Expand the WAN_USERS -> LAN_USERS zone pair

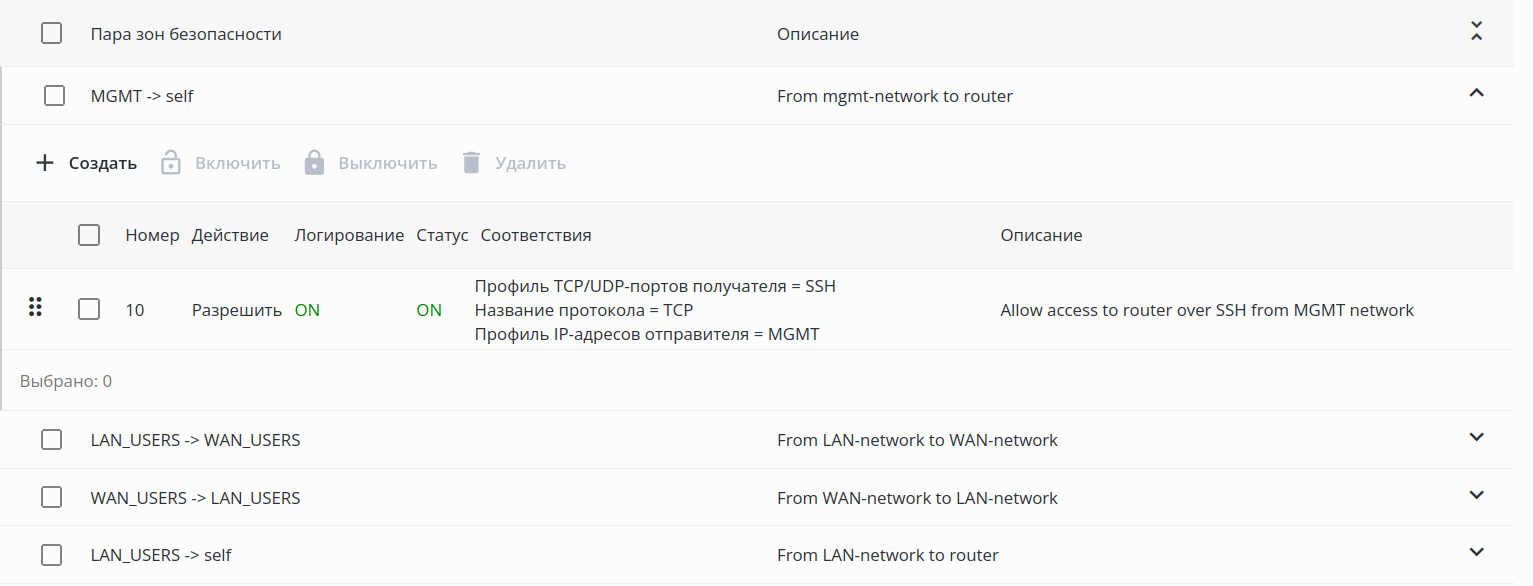point(1476,495)
